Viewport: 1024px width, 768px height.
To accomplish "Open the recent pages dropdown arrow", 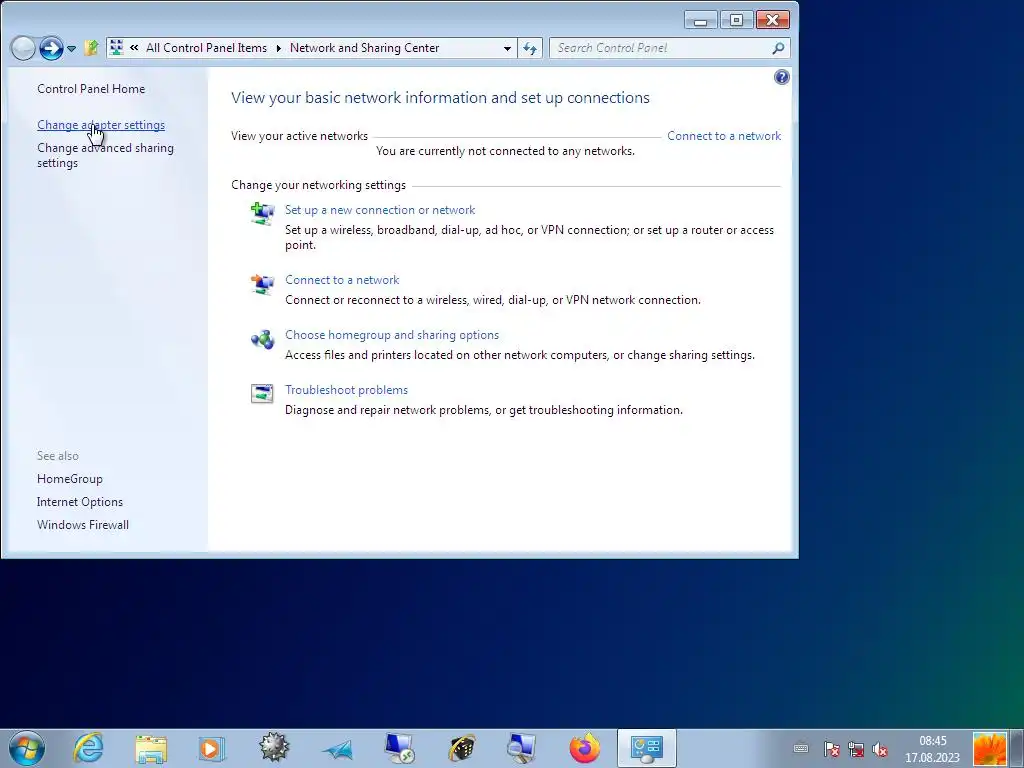I will click(x=71, y=48).
